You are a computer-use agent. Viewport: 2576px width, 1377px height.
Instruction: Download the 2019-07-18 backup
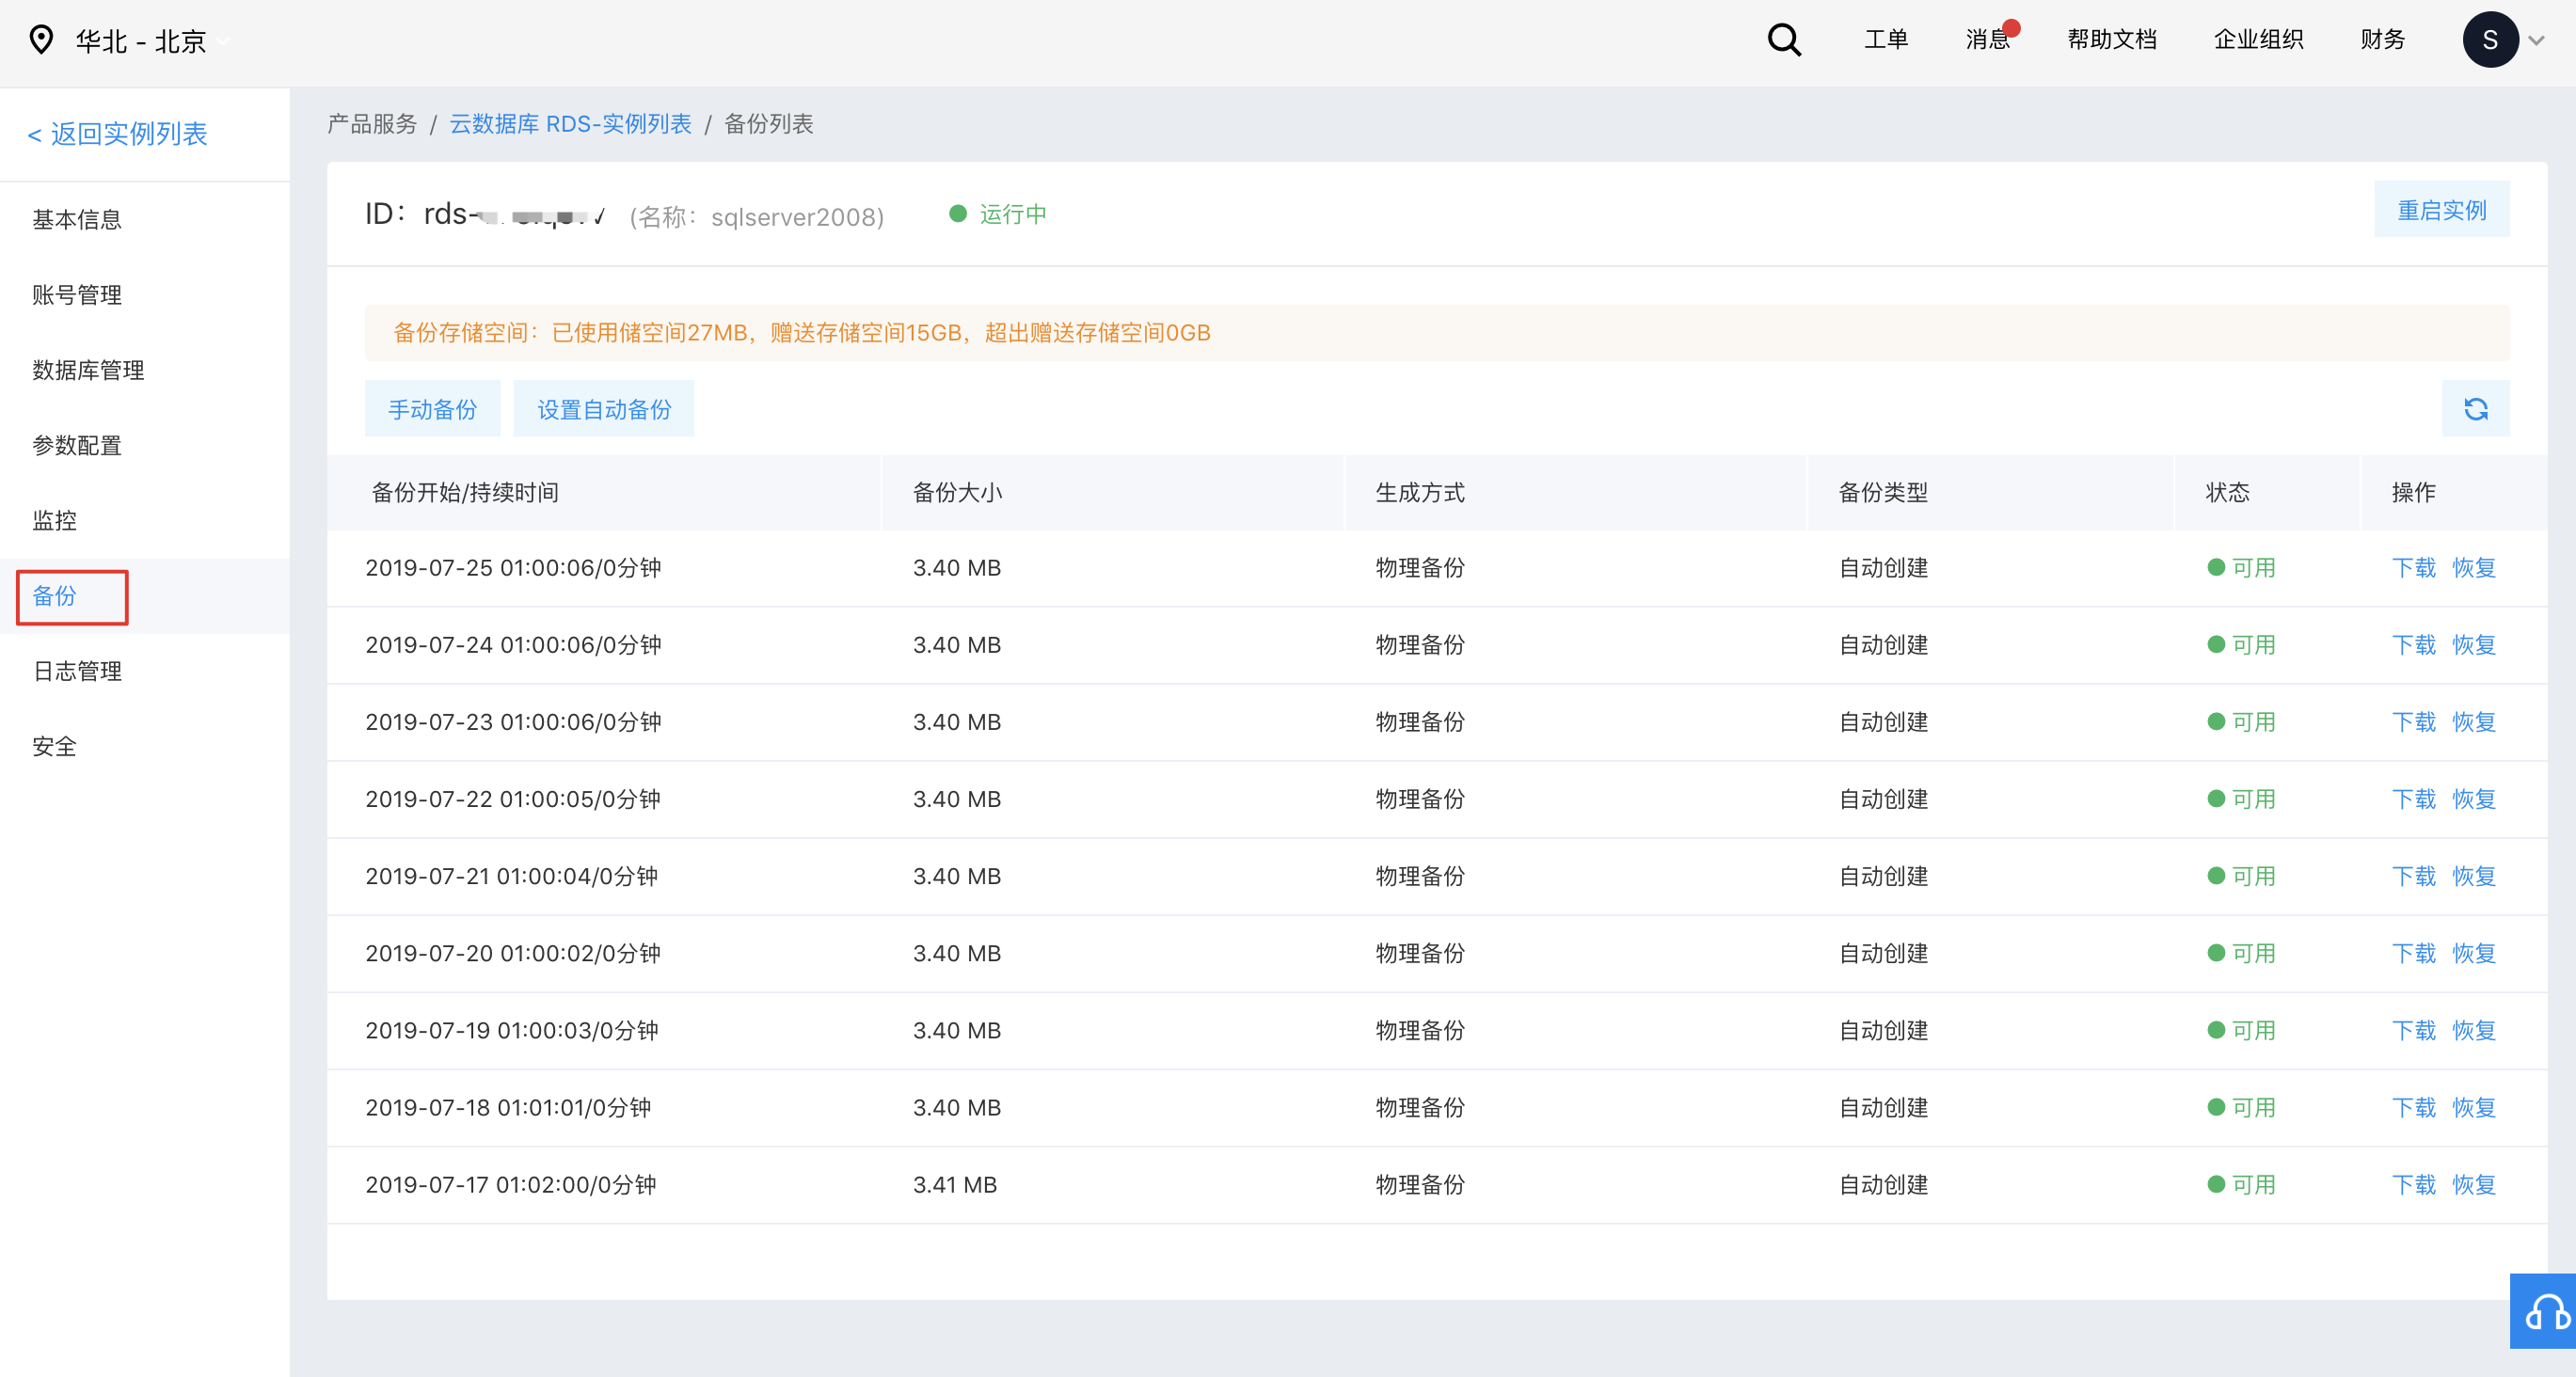pyautogui.click(x=2413, y=1107)
